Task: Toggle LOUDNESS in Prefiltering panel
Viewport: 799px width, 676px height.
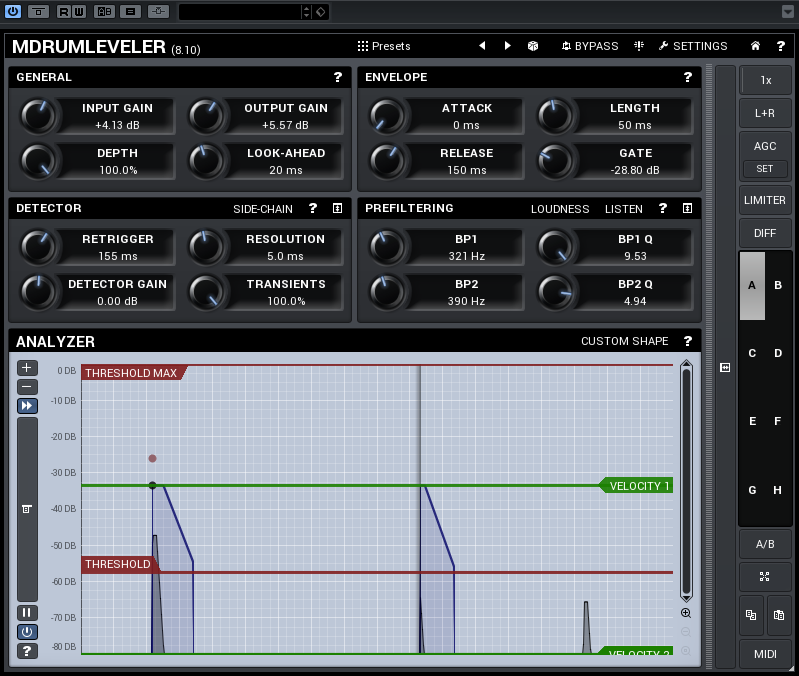Action: [x=560, y=209]
